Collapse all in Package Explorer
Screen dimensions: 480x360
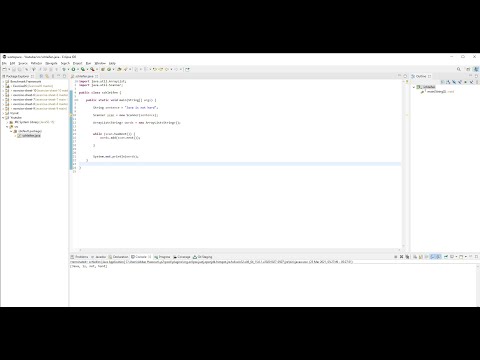point(41,76)
